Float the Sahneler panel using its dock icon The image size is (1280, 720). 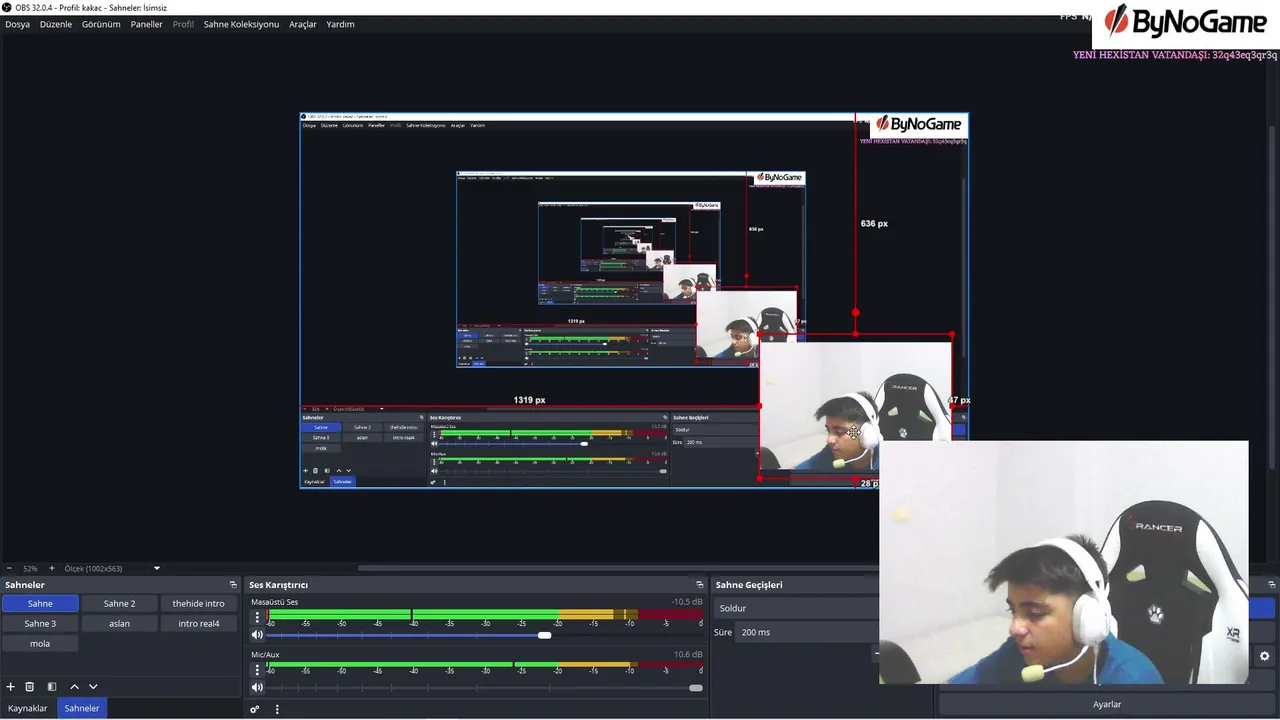tap(233, 585)
